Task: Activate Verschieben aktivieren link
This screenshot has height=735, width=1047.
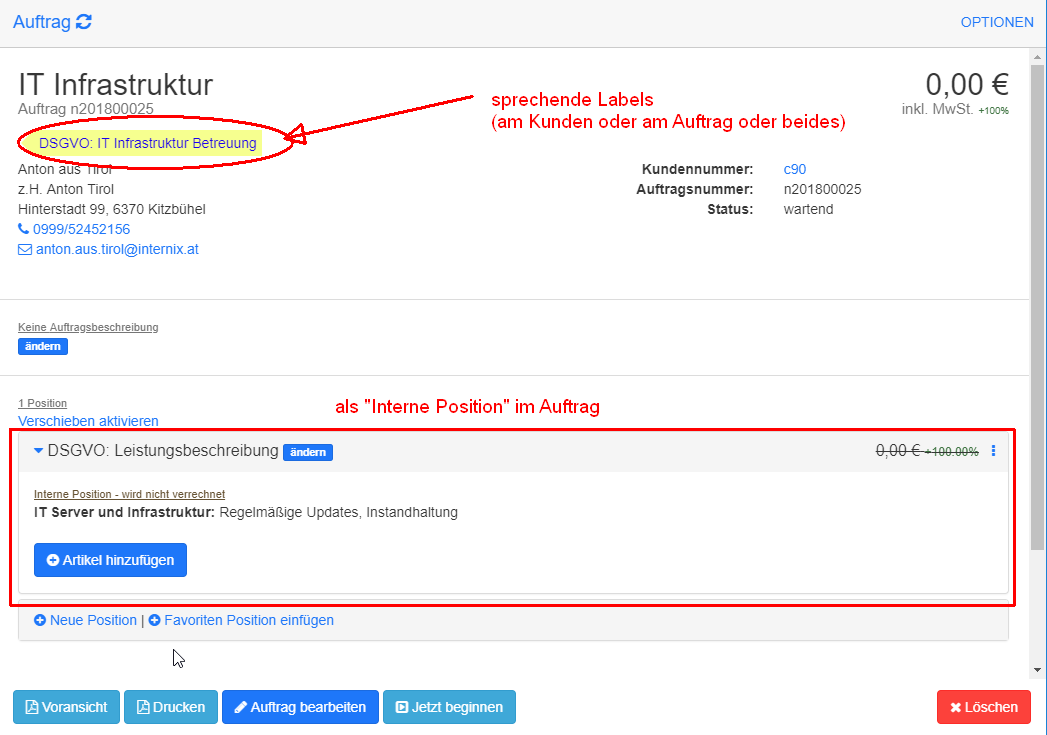Action: pyautogui.click(x=88, y=421)
